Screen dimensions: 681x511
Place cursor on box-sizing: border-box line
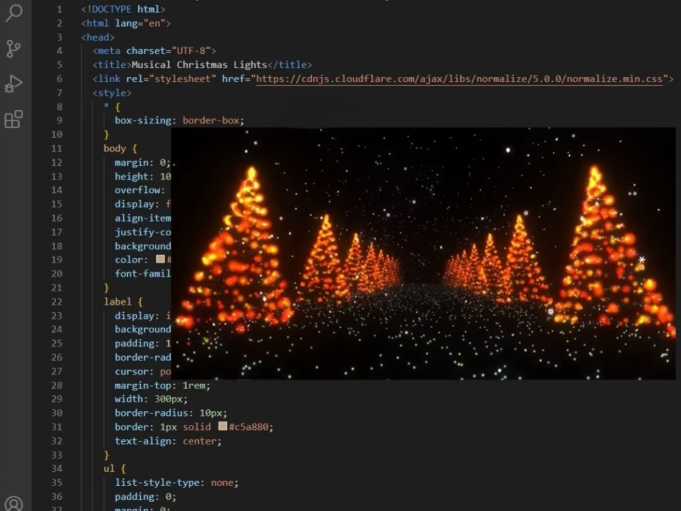coord(179,120)
